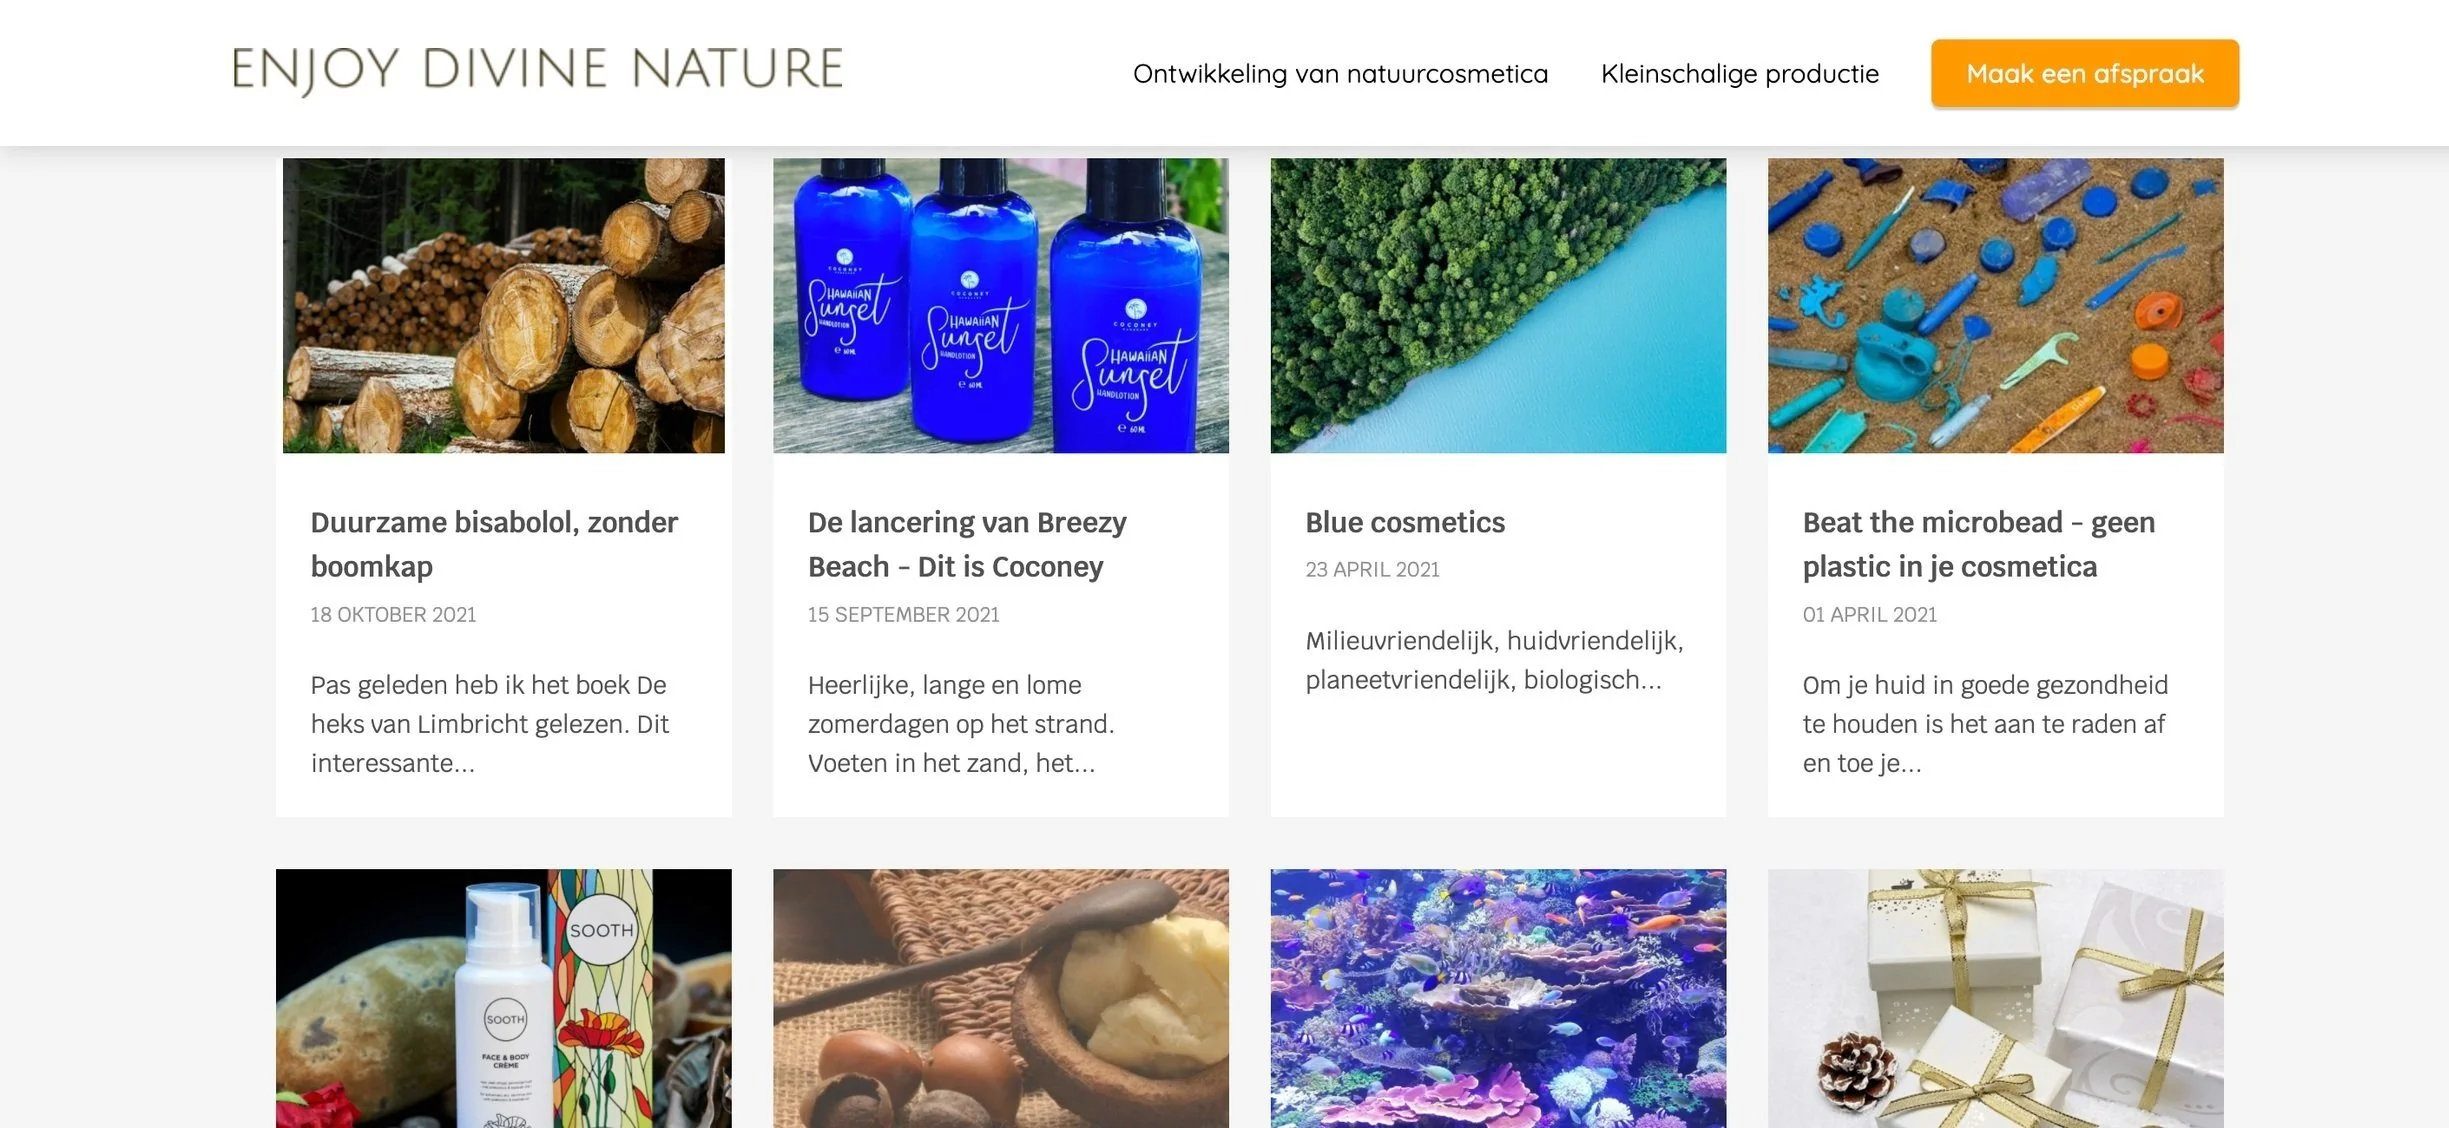Open article De lancering van Breezy Beach

pyautogui.click(x=967, y=544)
